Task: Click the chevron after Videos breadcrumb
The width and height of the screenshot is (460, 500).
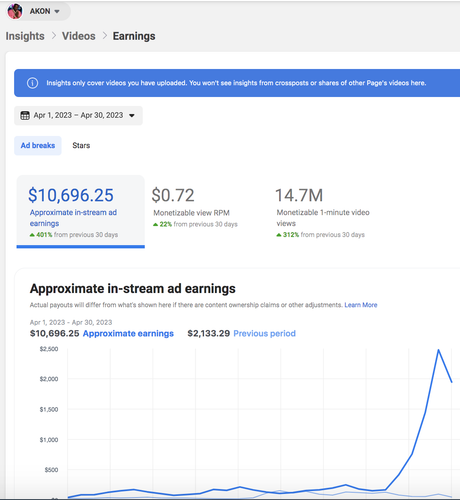Action: pyautogui.click(x=105, y=35)
